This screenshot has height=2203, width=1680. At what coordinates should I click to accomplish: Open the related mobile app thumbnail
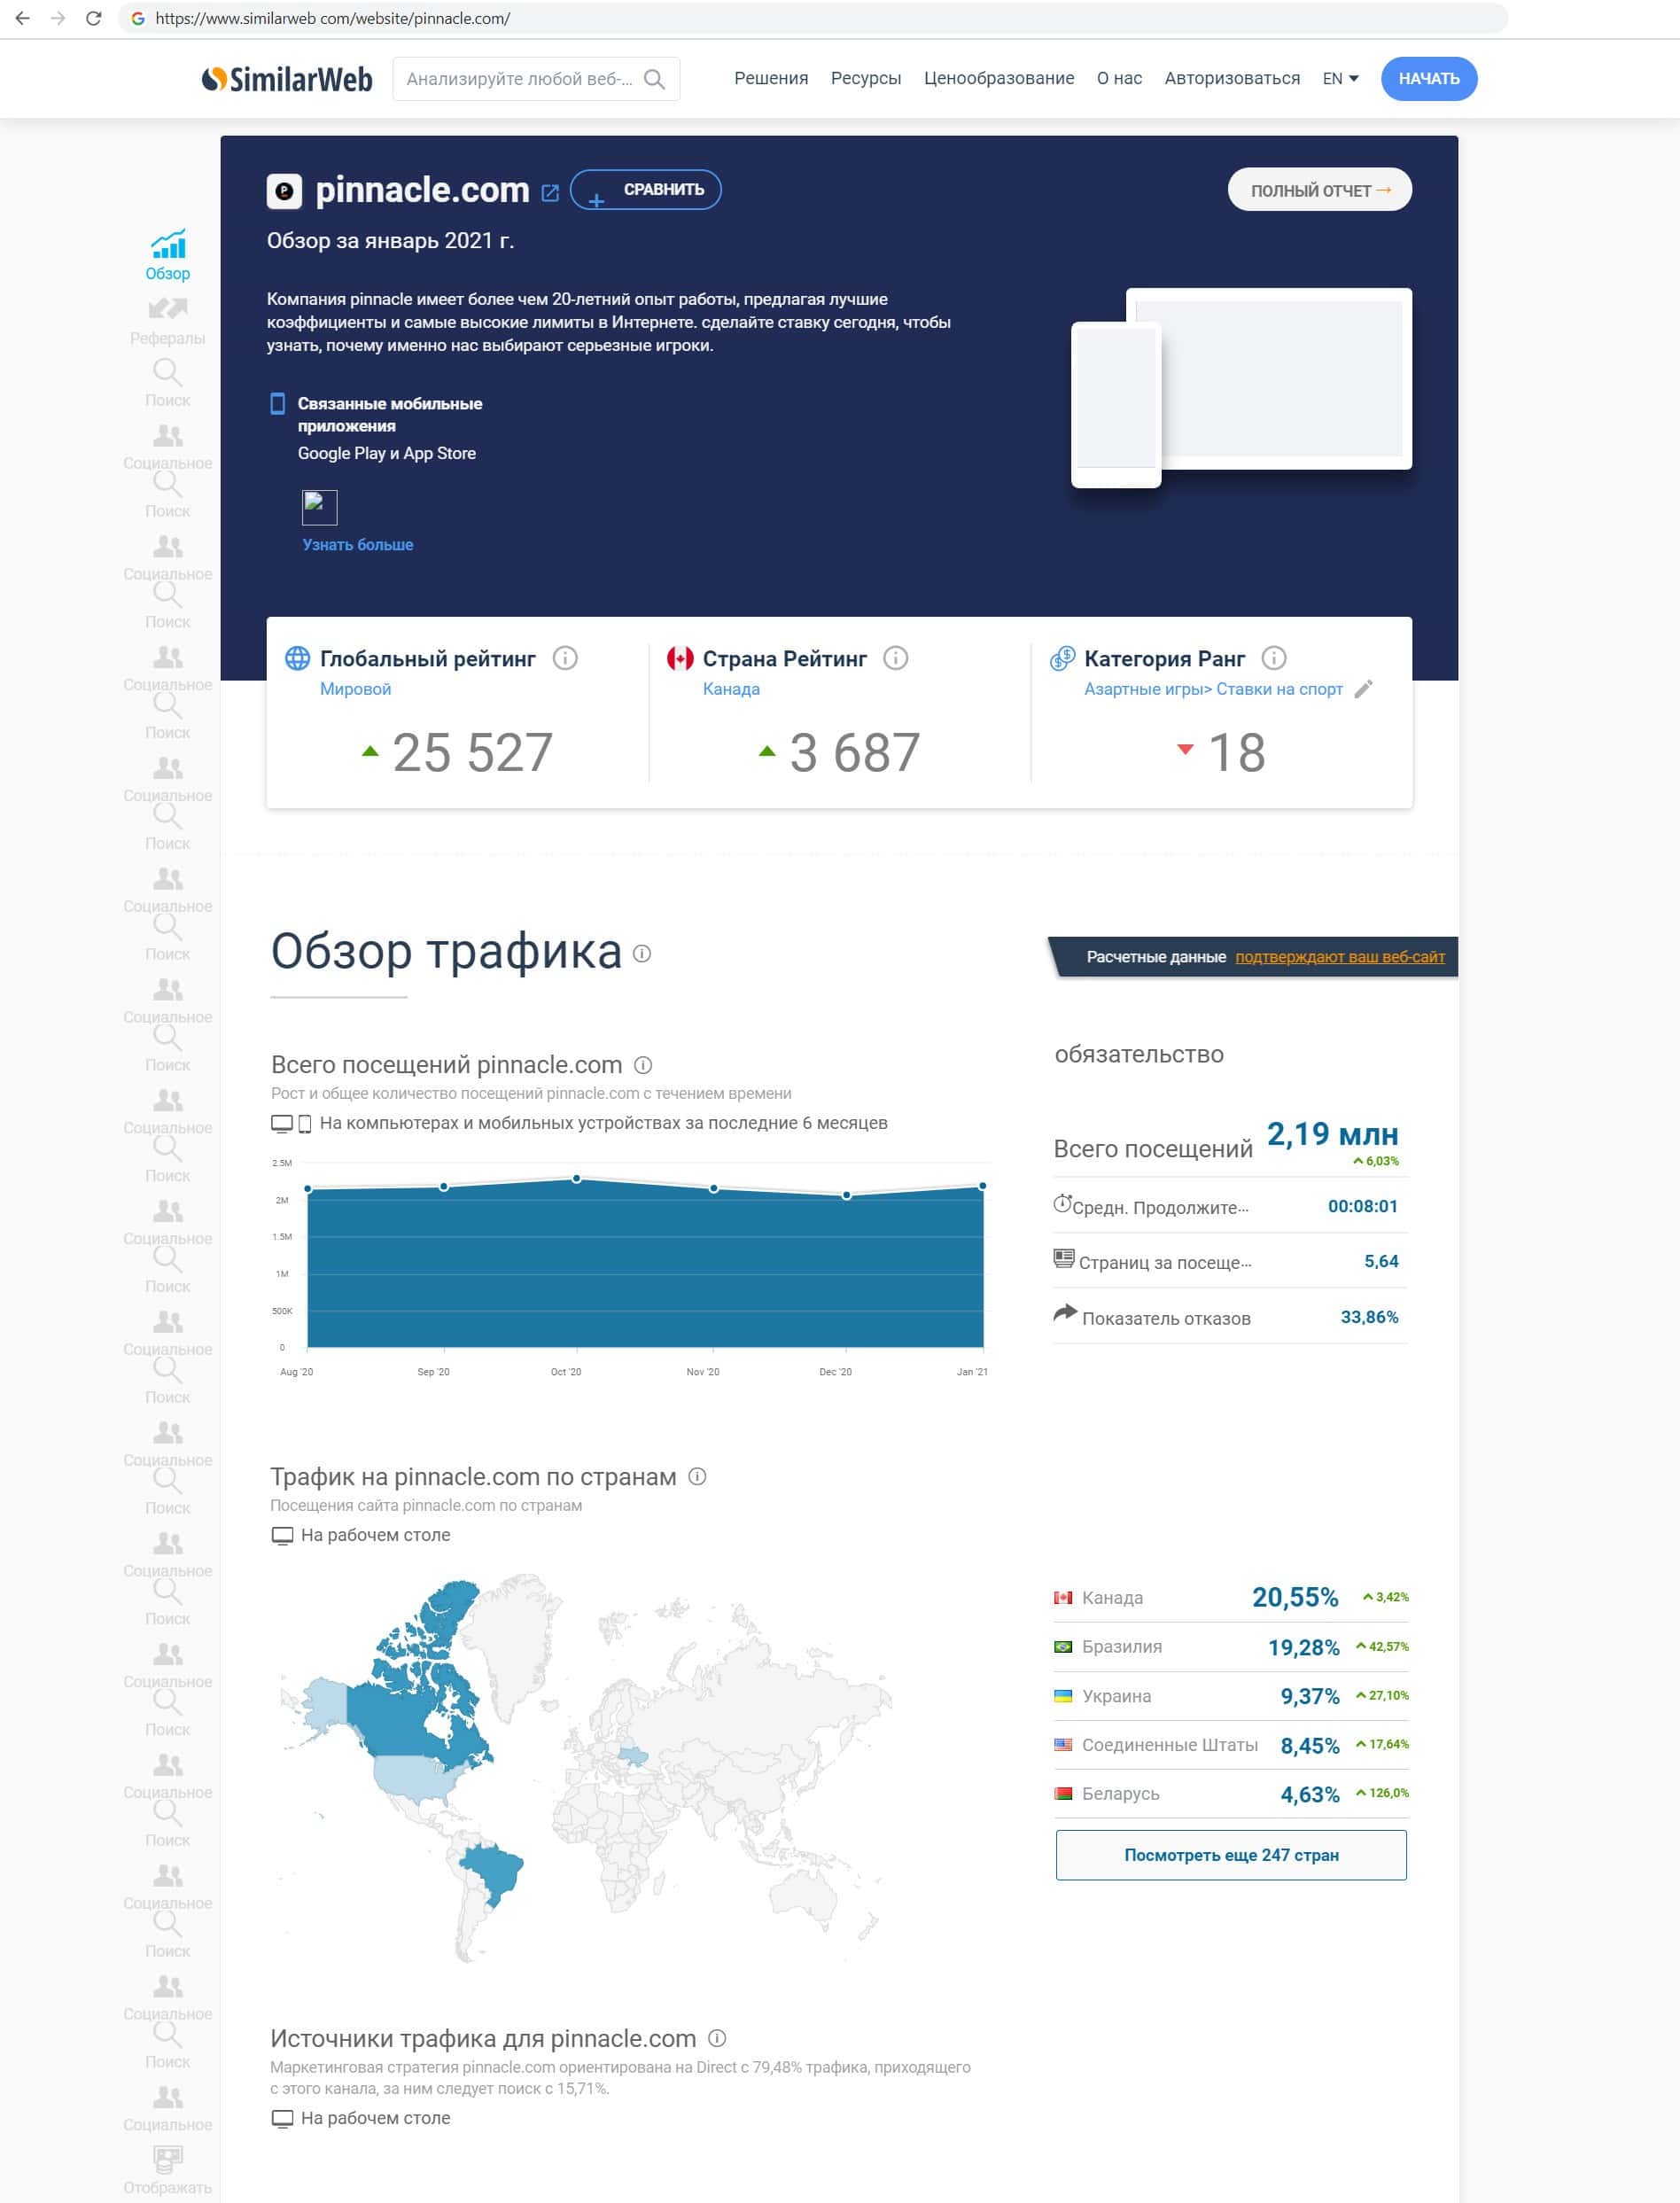(320, 507)
